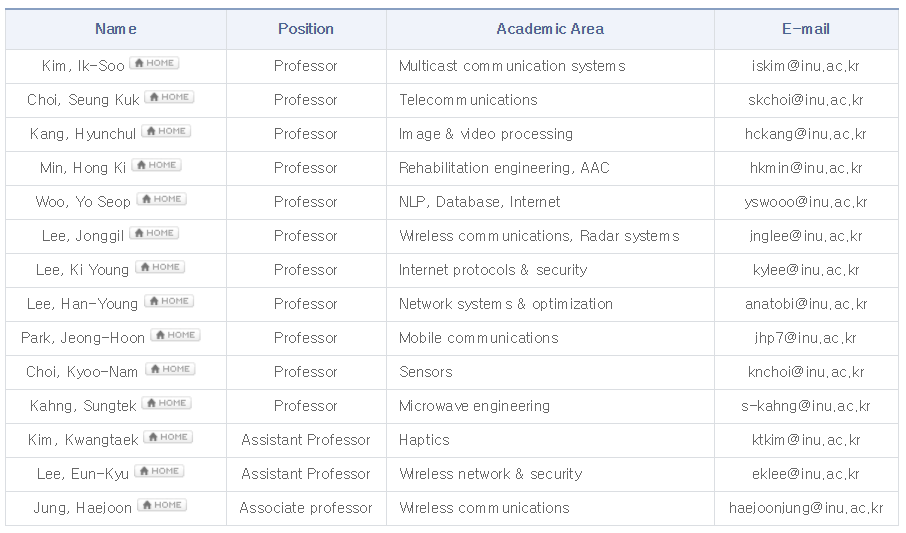Click email iskim@inu.ac.kr
Screen dimensions: 906x533
805,66
